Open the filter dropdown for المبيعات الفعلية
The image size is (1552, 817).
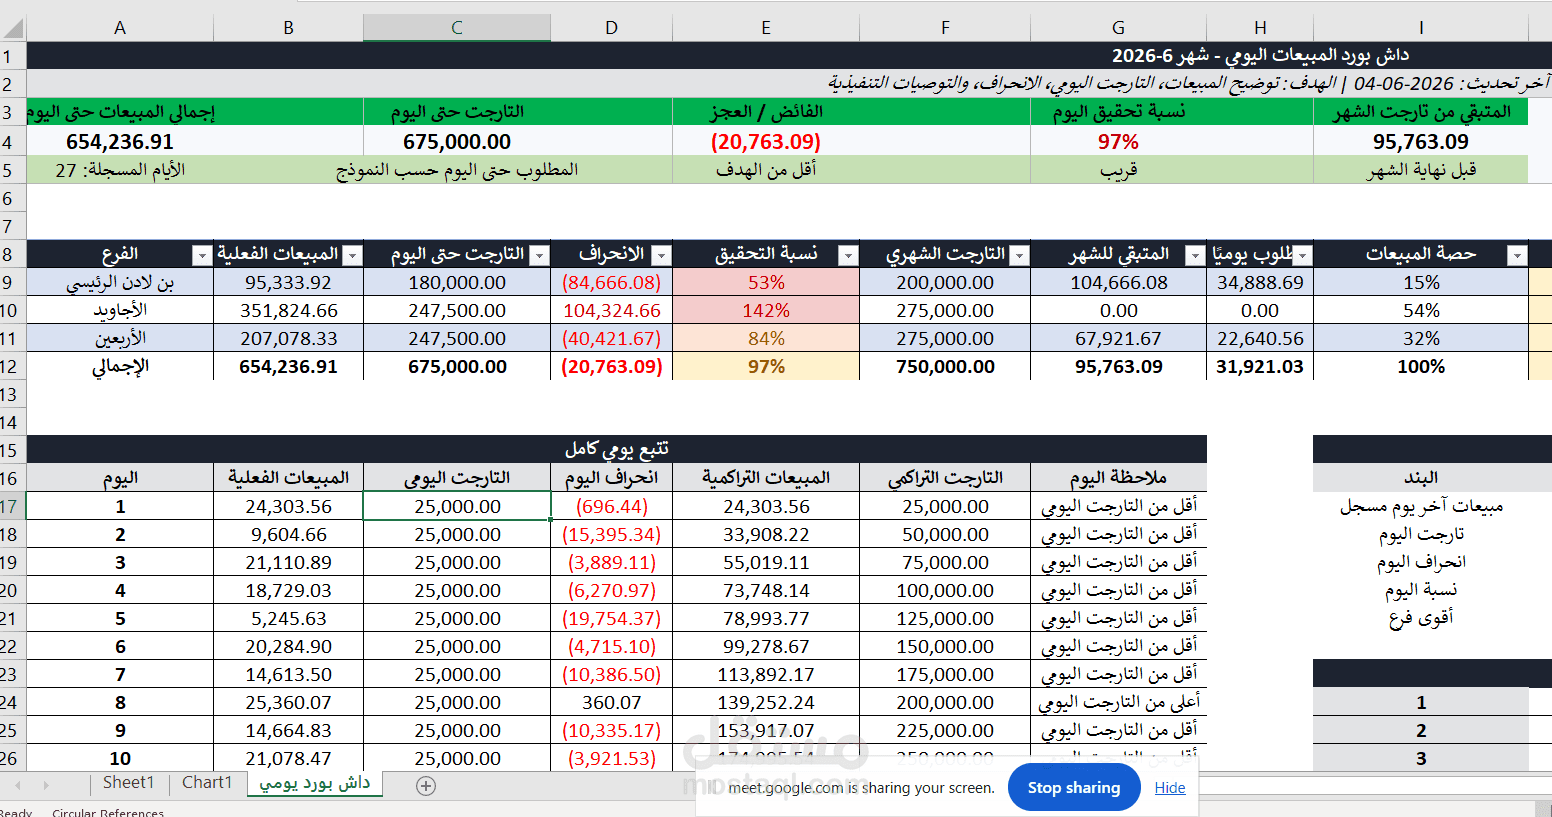pos(352,256)
